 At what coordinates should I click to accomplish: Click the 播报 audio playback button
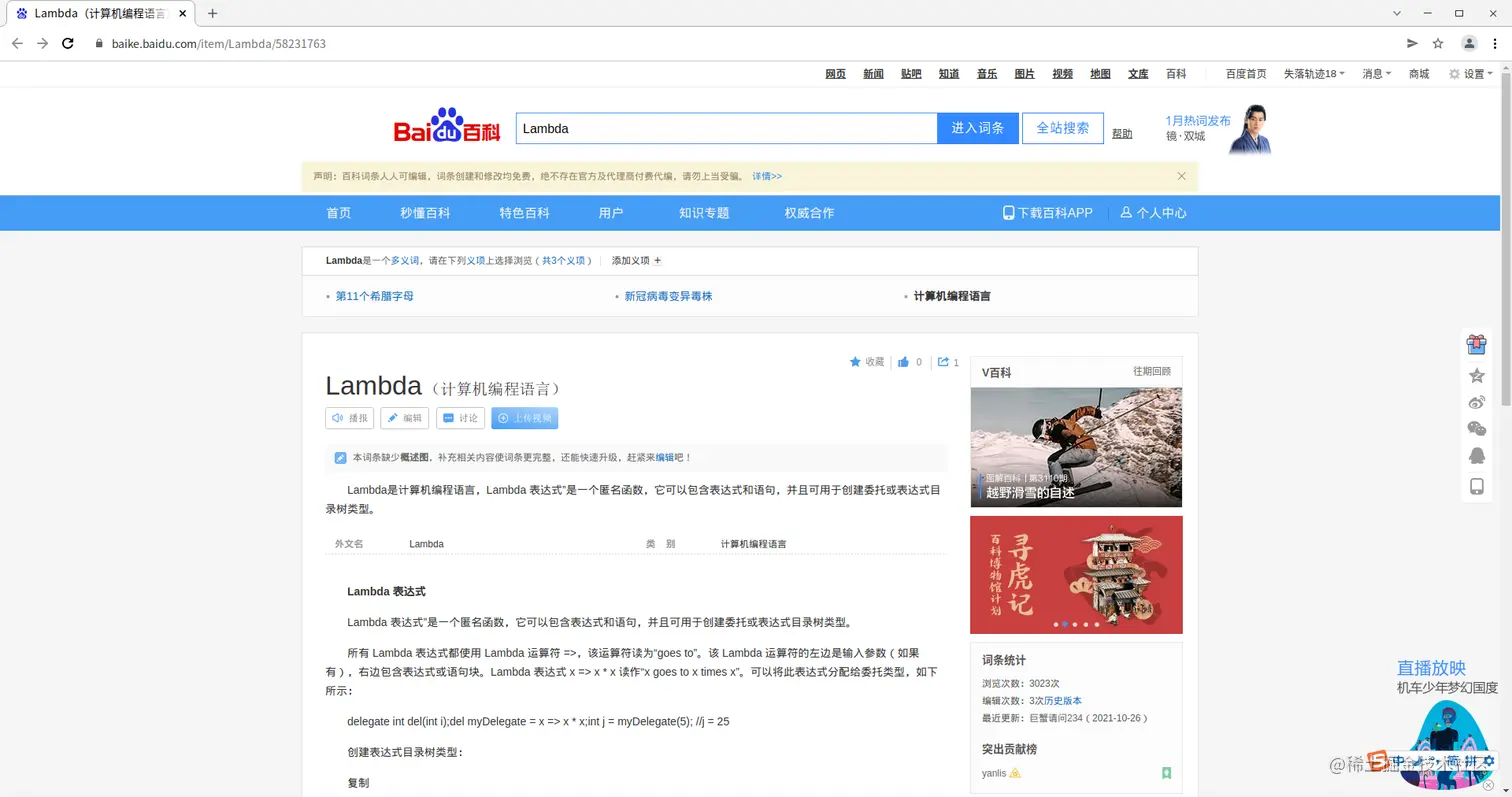[x=350, y=418]
